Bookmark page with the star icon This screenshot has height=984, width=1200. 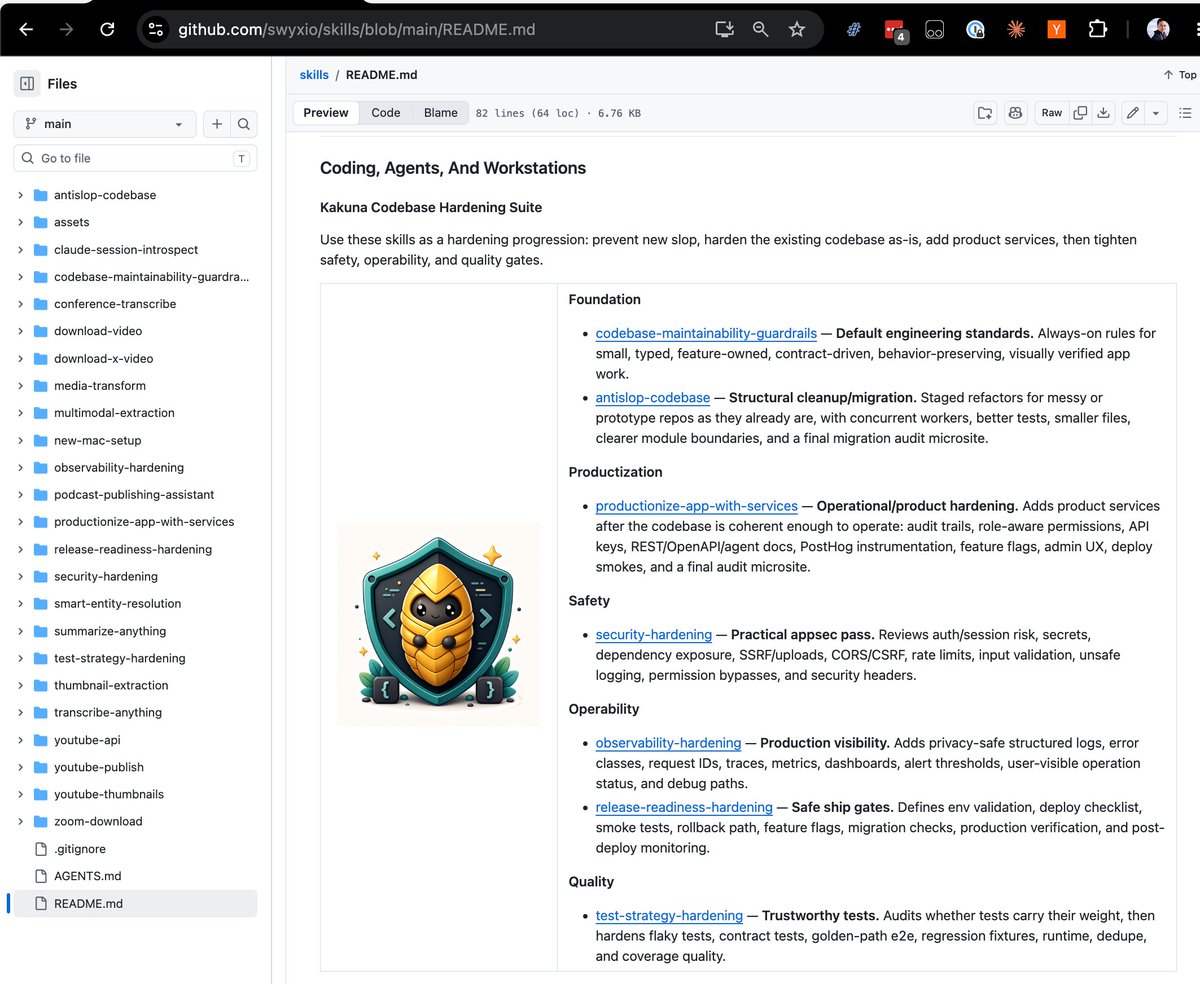point(797,30)
